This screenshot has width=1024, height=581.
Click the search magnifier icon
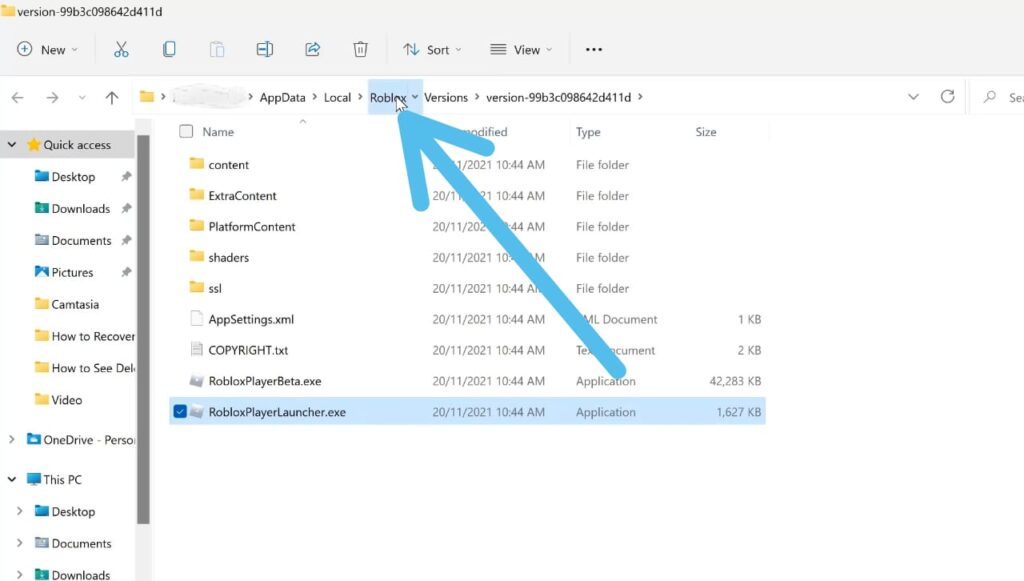click(x=990, y=97)
